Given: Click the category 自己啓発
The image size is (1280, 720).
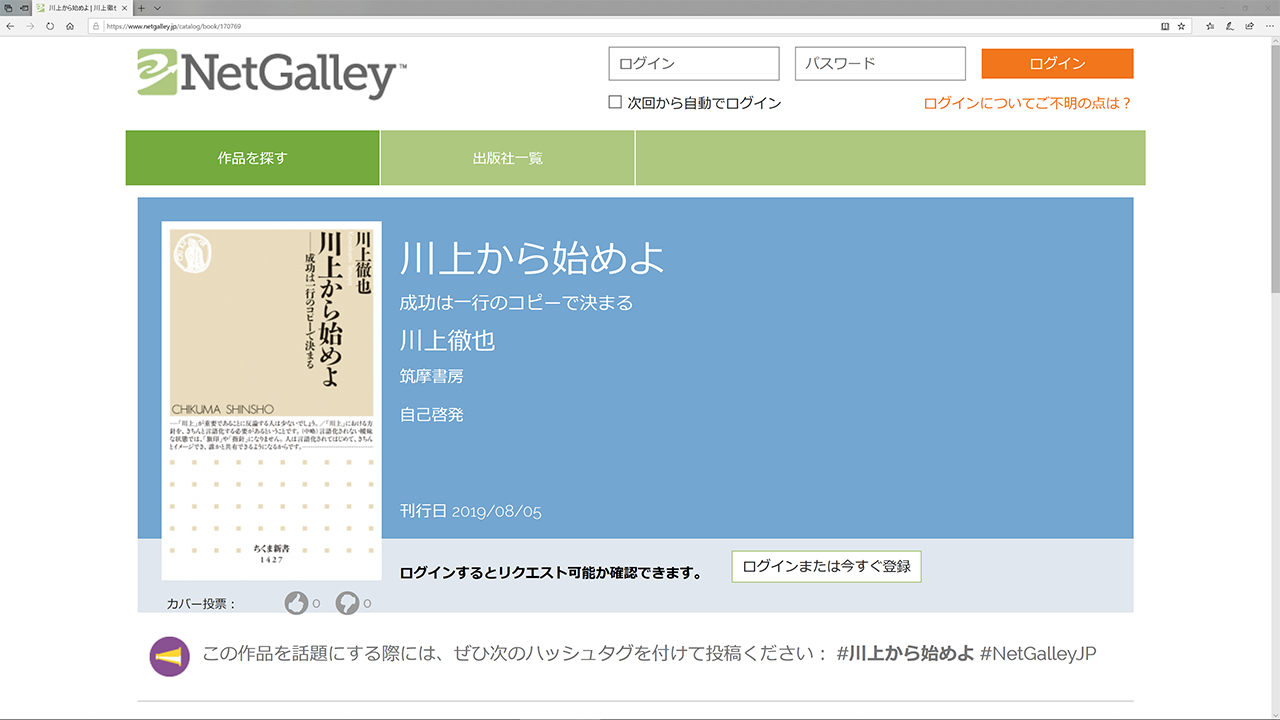Looking at the screenshot, I should click(x=432, y=415).
